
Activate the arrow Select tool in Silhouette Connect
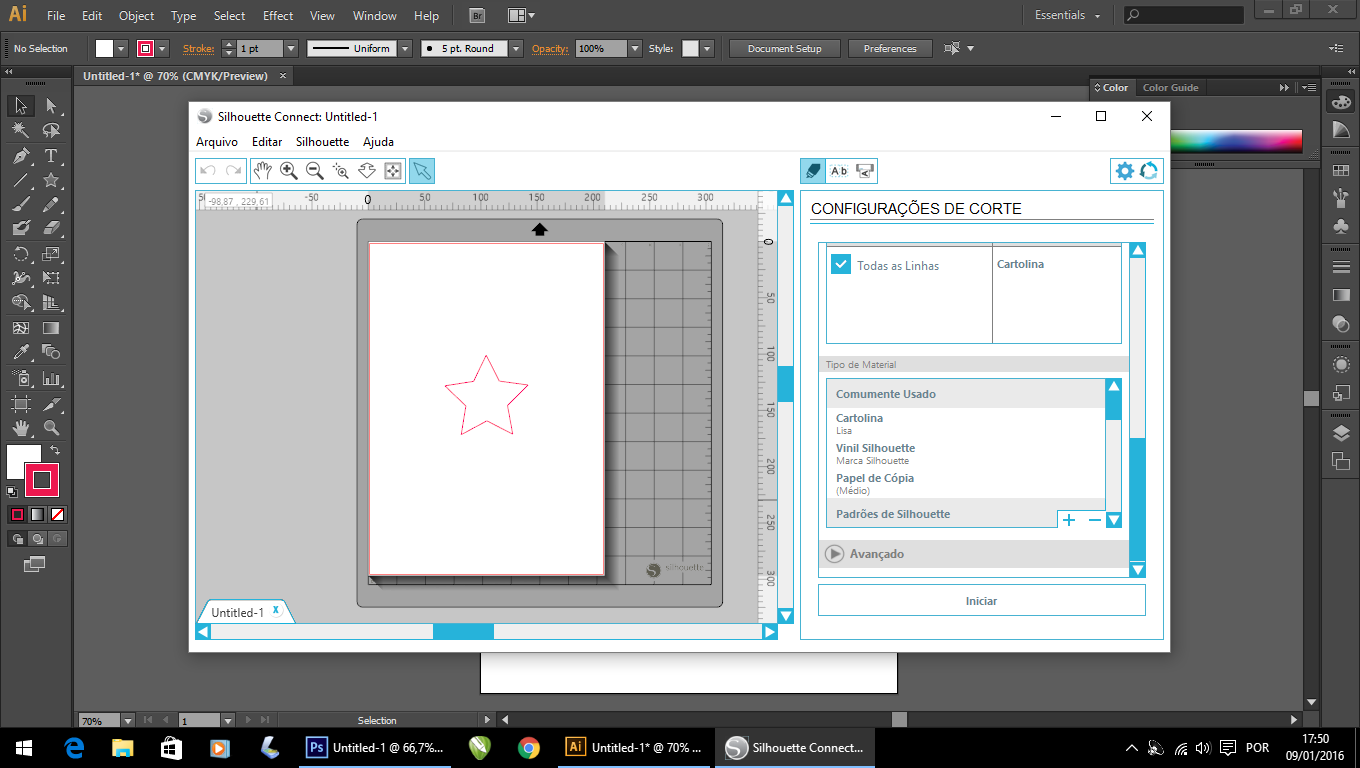click(422, 171)
